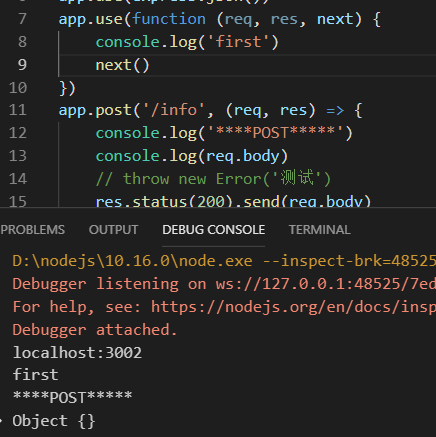Image resolution: width=436 pixels, height=437 pixels.
Task: Click 'localhost:3002' console output
Action: 77,353
